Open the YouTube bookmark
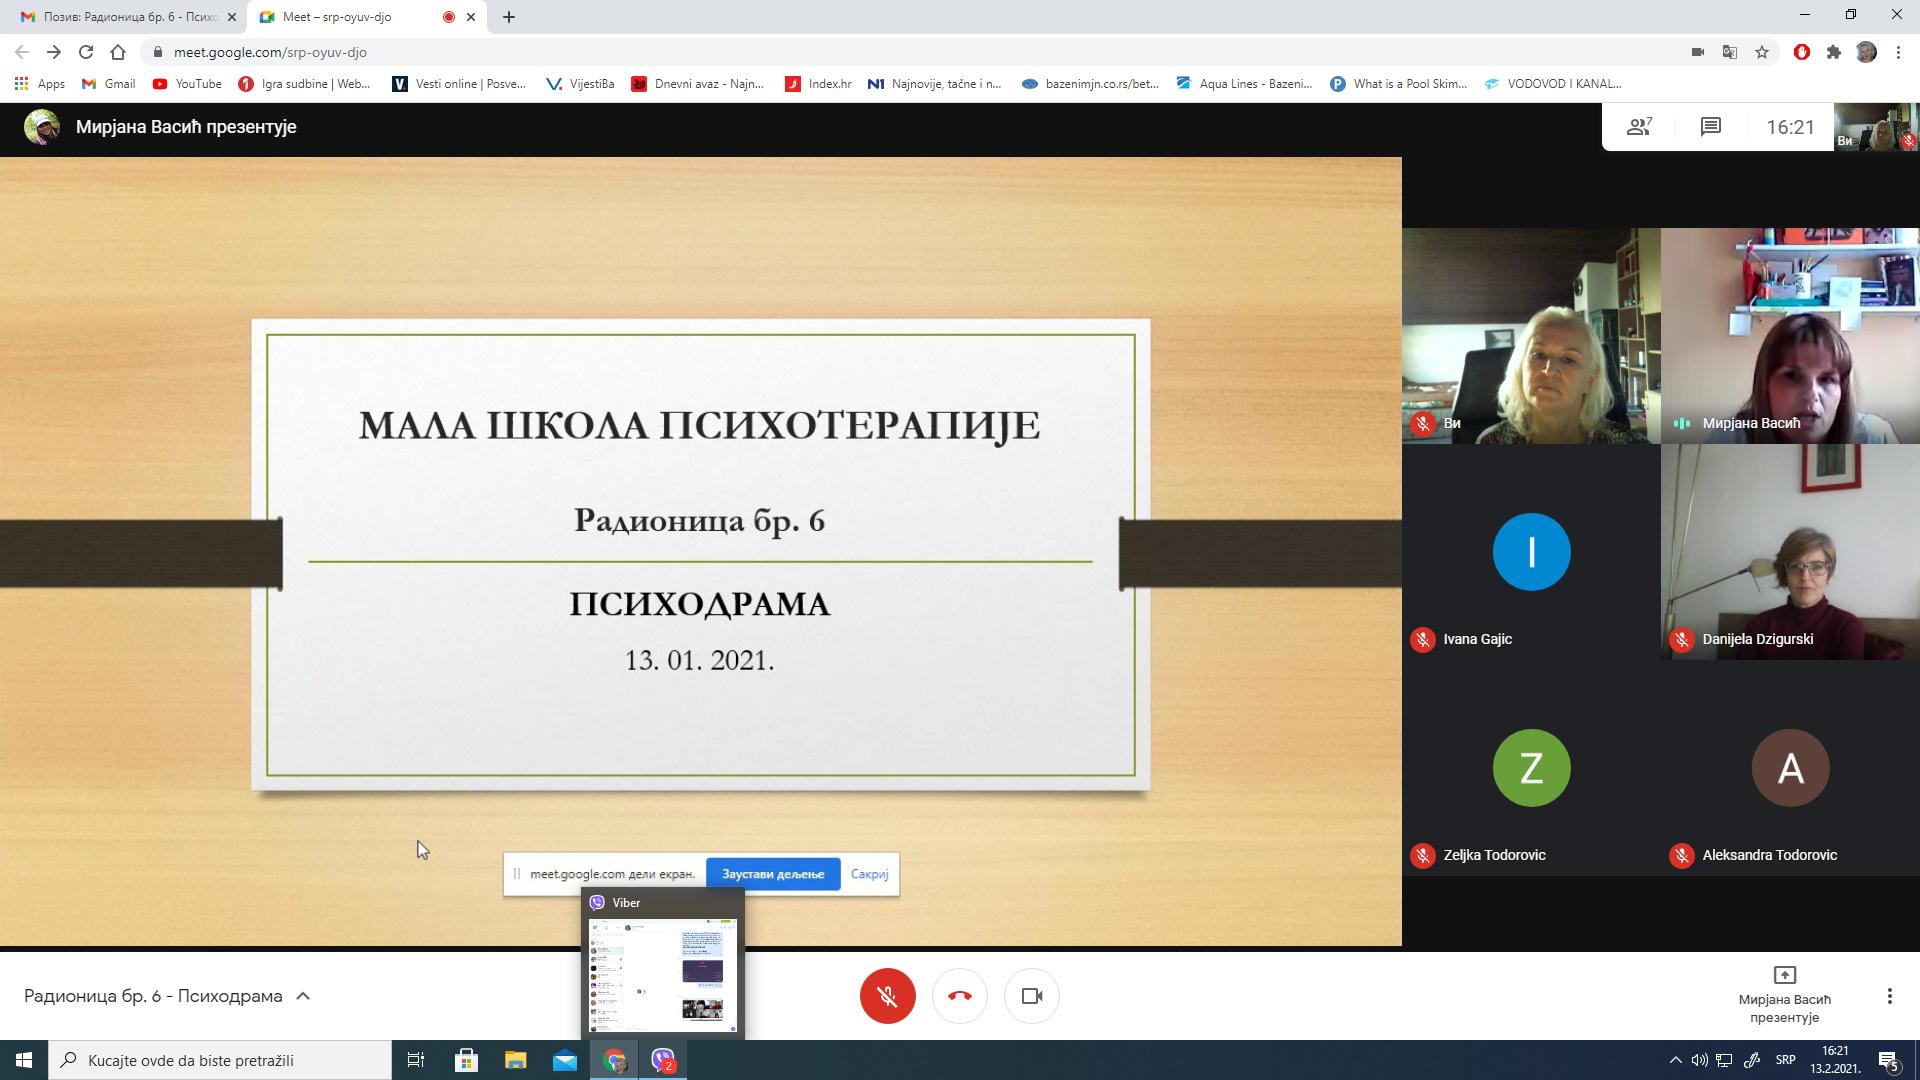 pyautogui.click(x=187, y=84)
